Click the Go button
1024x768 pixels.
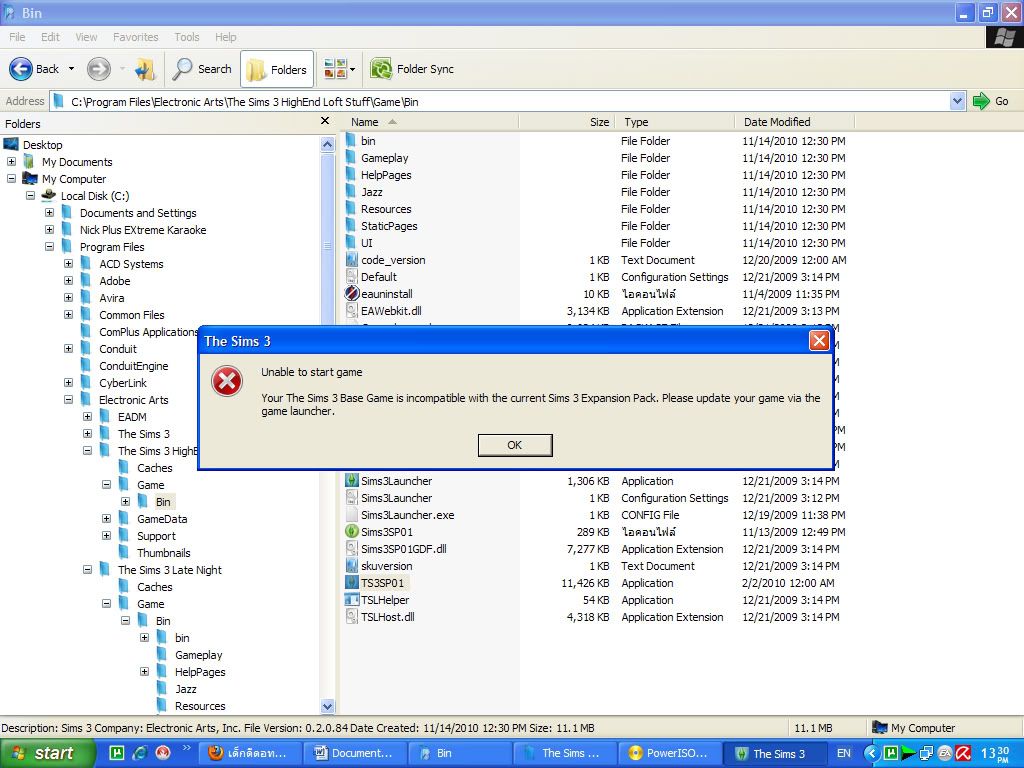pyautogui.click(x=991, y=101)
